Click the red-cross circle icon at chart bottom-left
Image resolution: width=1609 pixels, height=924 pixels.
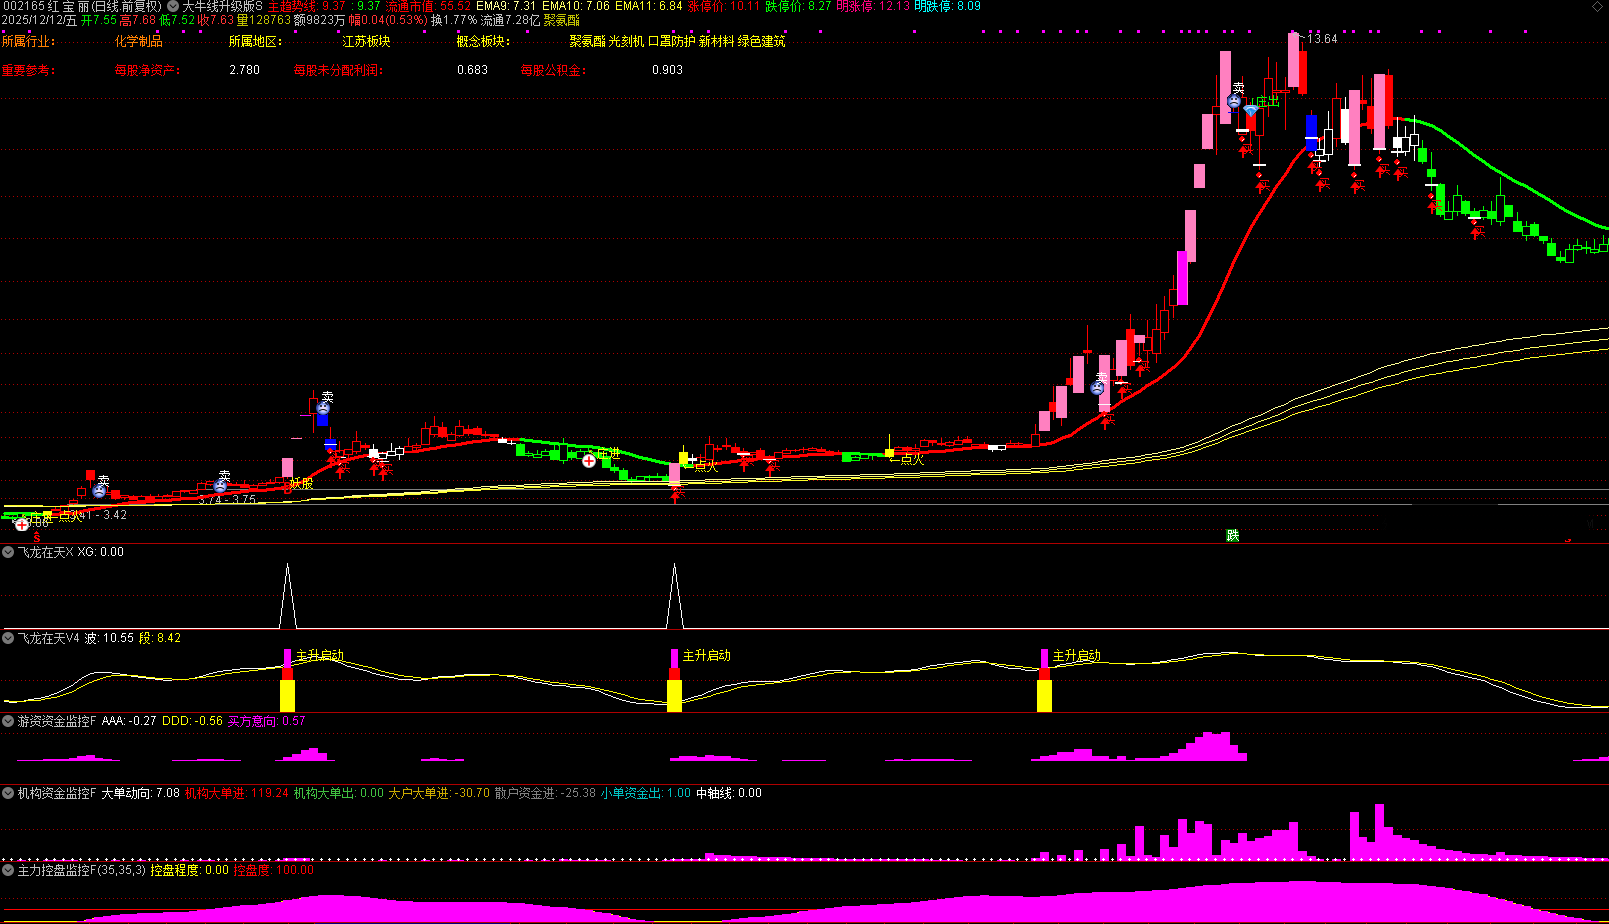(22, 524)
